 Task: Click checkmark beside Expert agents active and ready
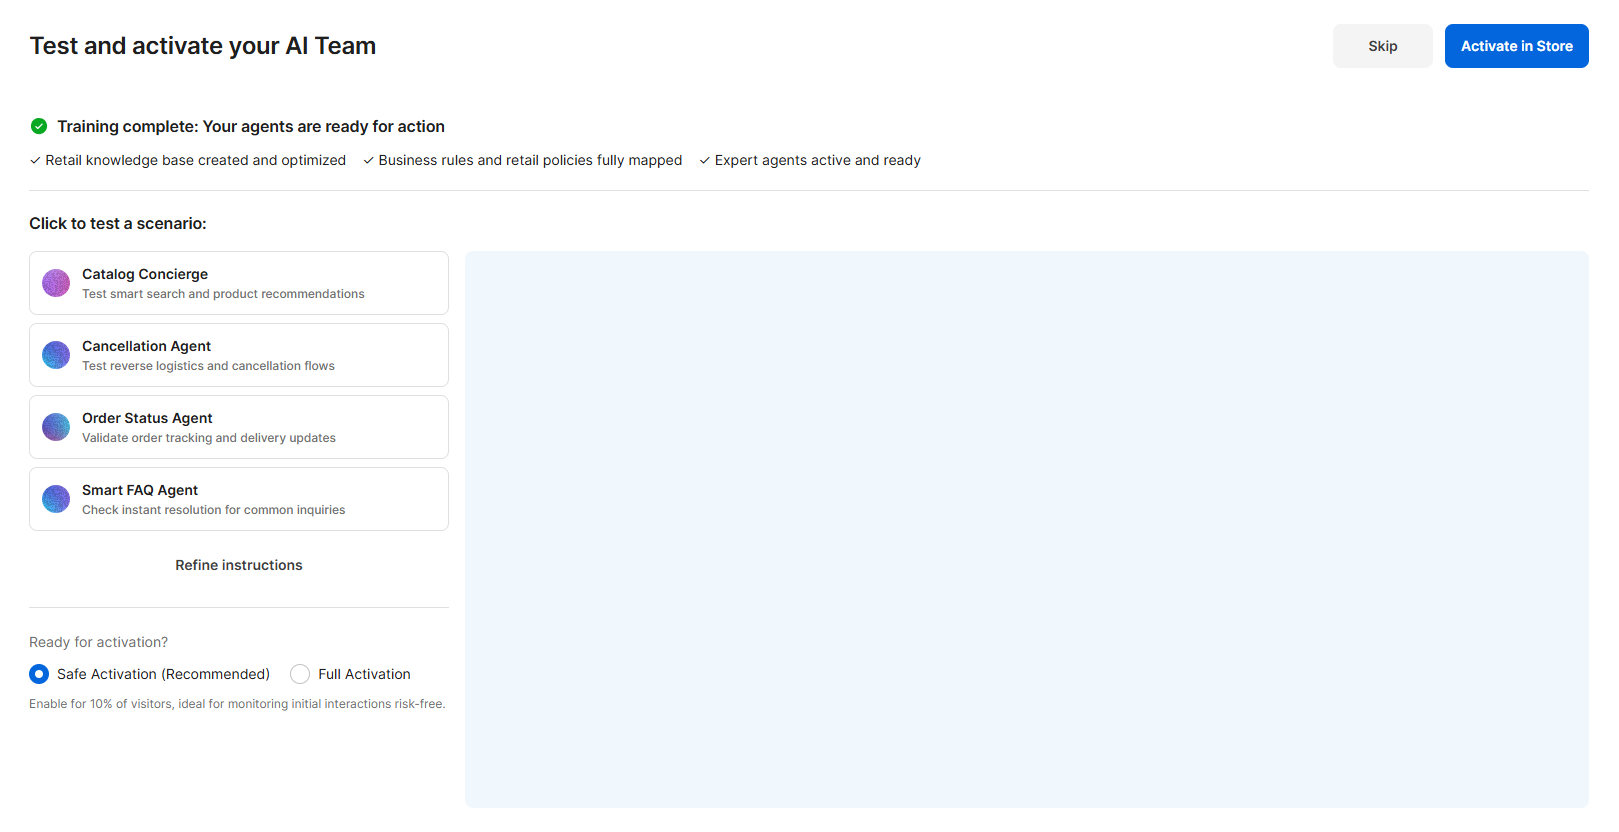click(705, 161)
